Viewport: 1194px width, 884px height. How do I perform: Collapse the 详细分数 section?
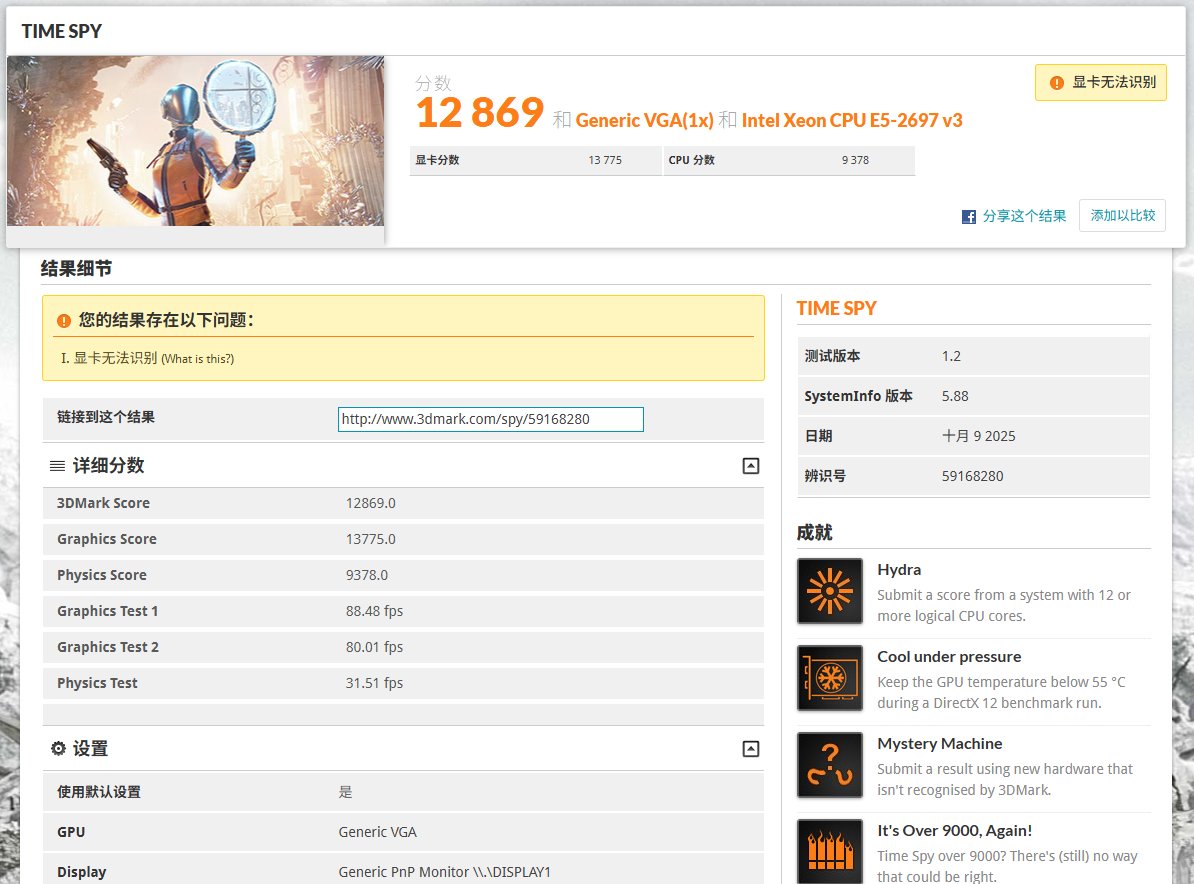click(x=751, y=466)
